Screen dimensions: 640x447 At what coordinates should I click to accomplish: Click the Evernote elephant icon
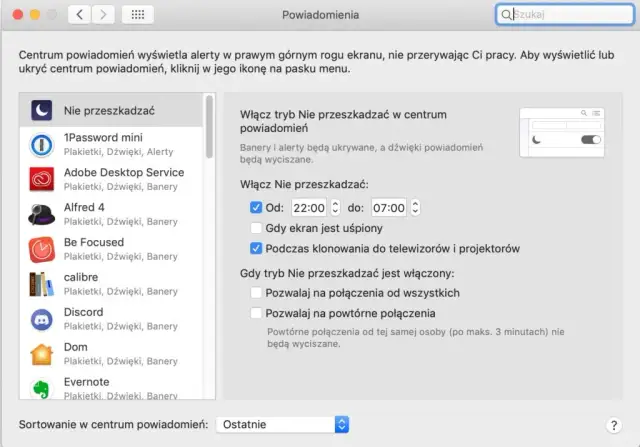pos(41,389)
